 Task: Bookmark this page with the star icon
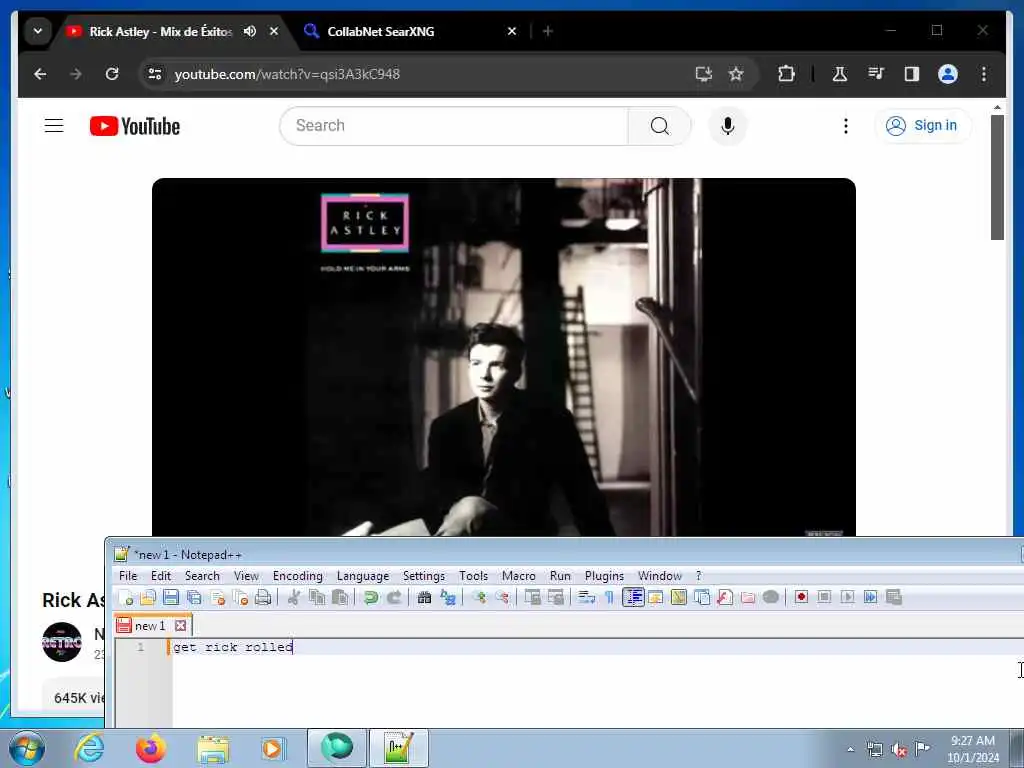[x=736, y=74]
